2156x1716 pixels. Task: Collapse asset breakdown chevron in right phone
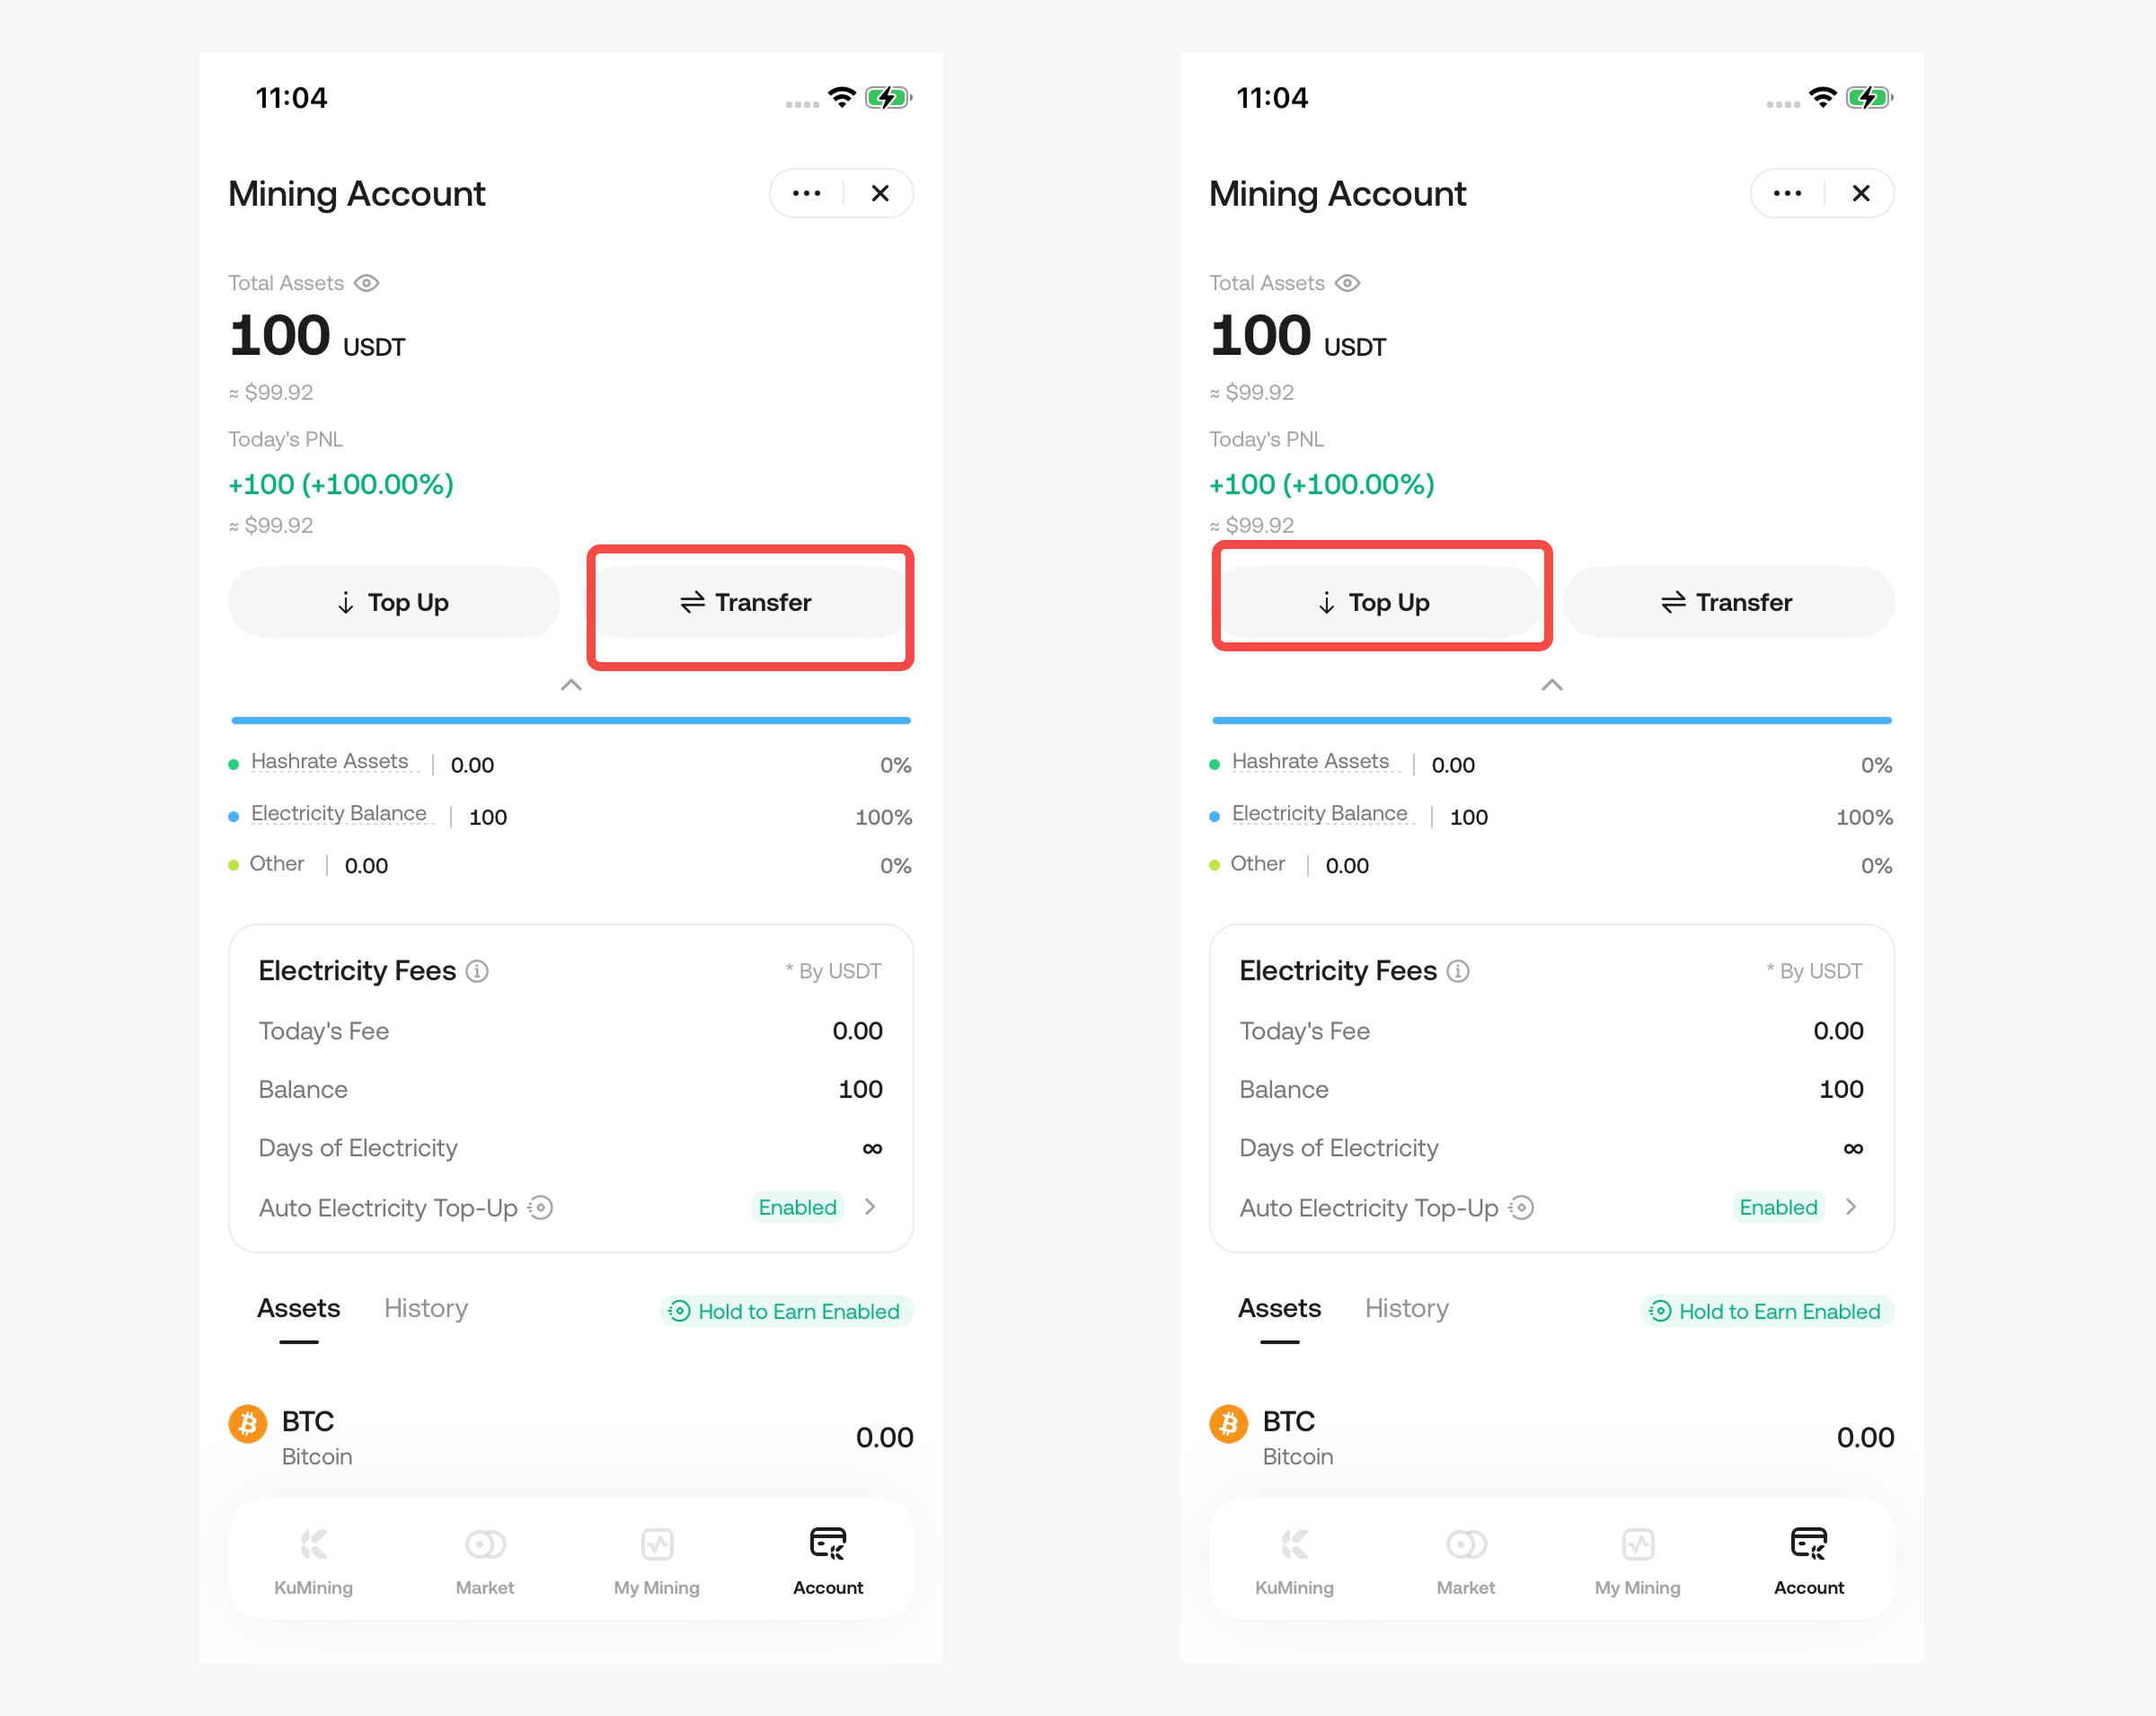click(x=1552, y=685)
